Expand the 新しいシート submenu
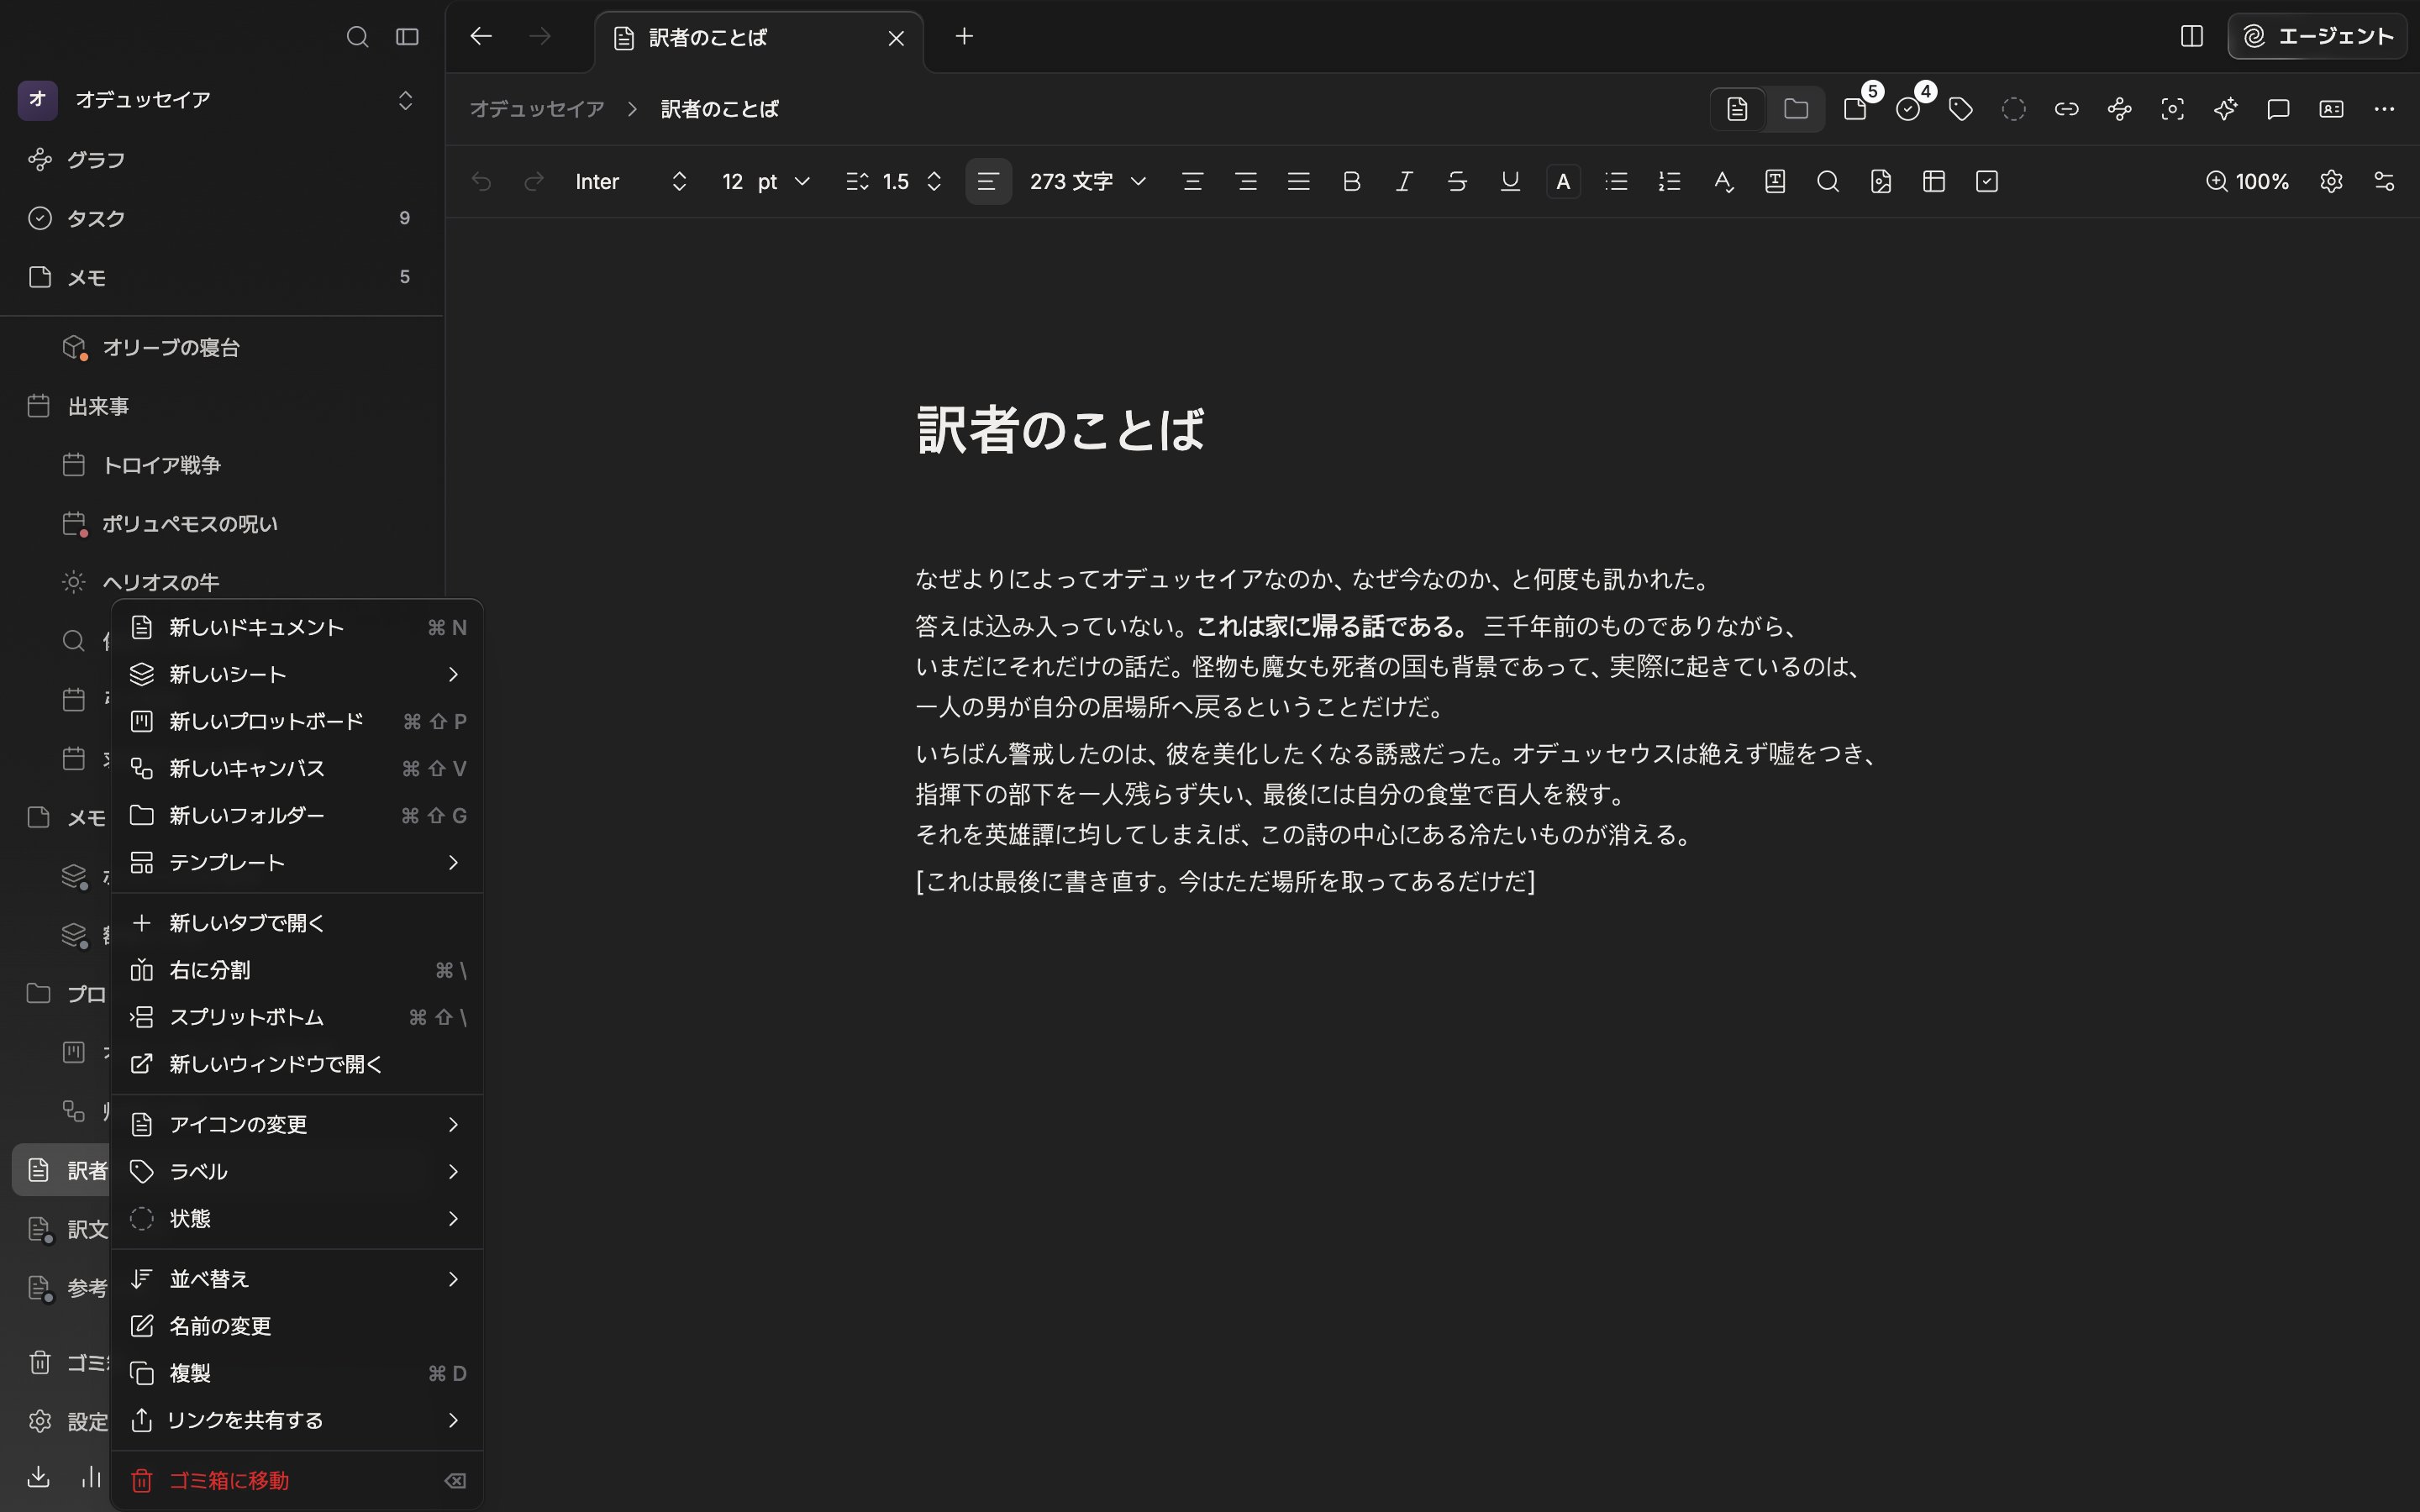 (297, 674)
